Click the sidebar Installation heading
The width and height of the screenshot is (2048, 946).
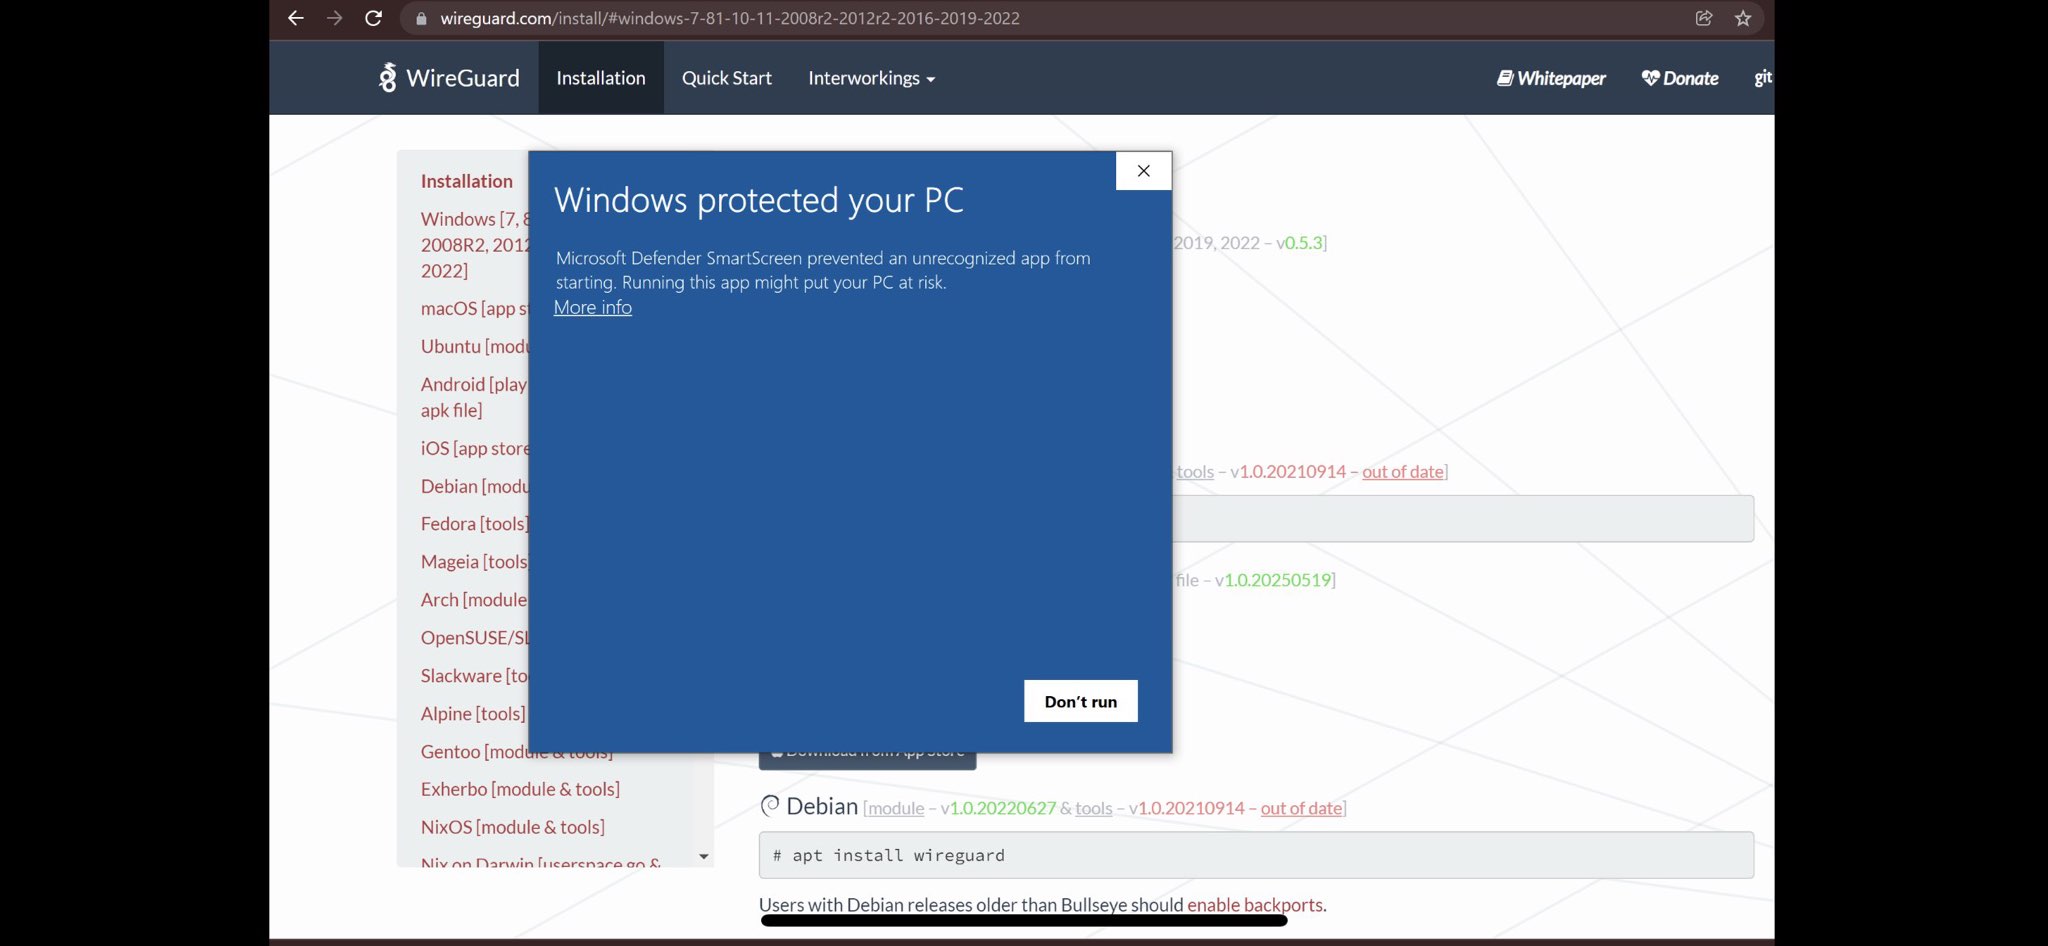[466, 181]
